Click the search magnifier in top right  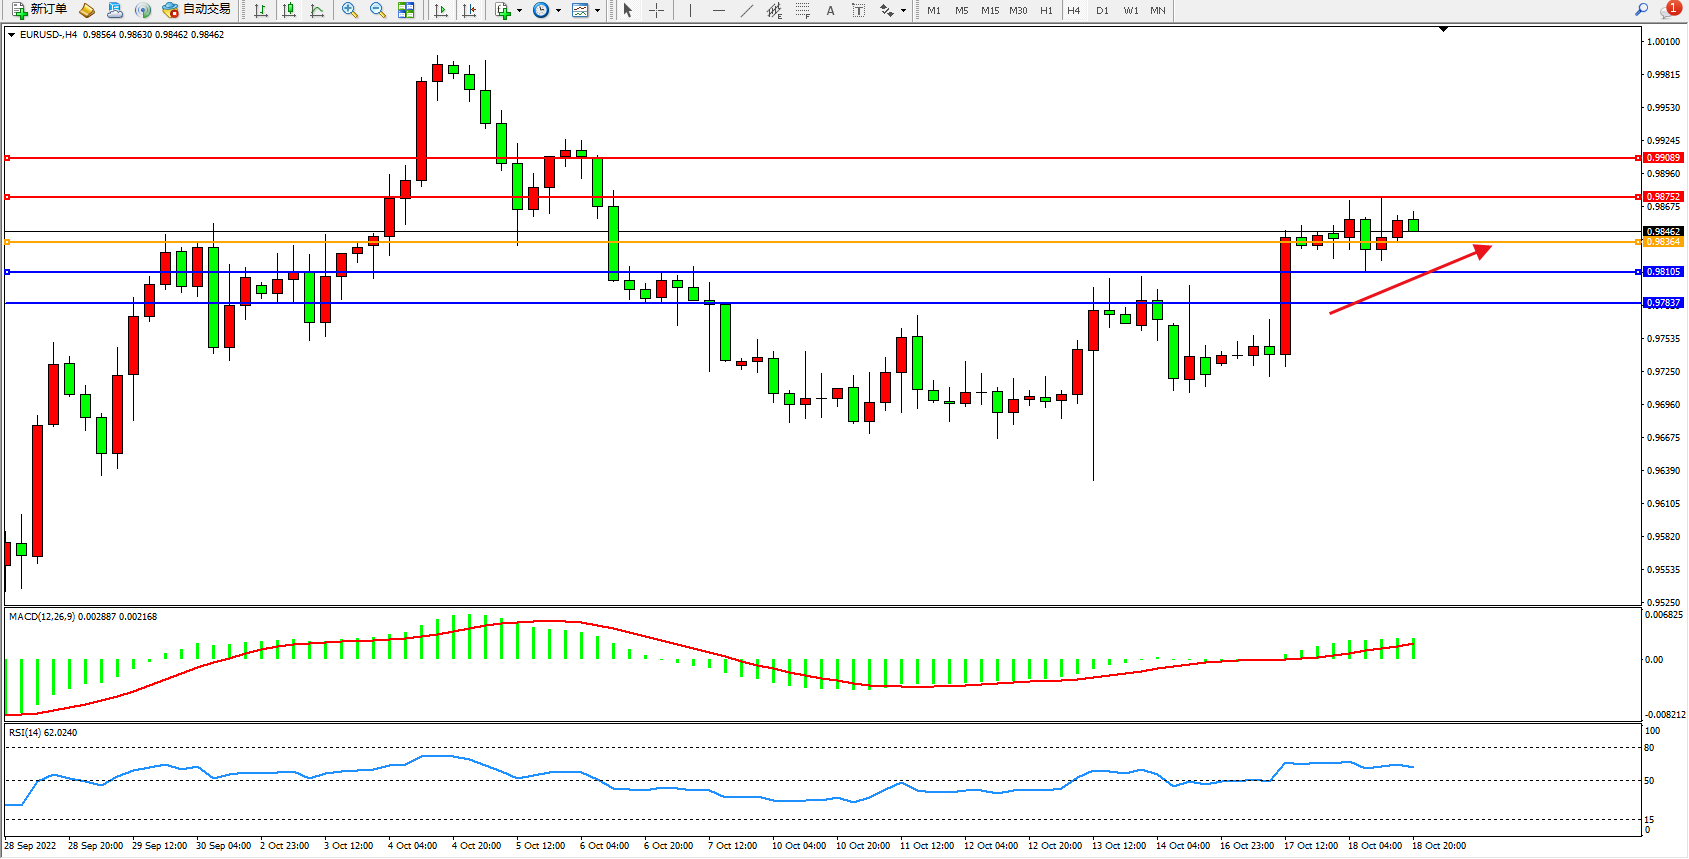coord(1641,10)
